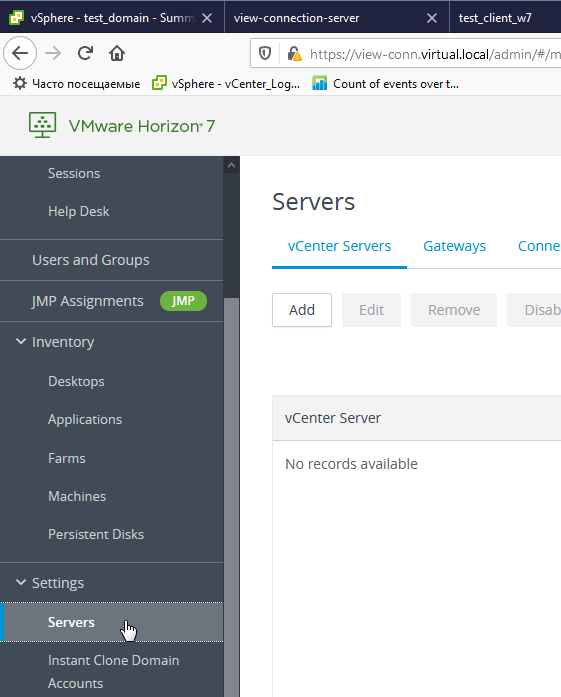Click the 'No records available' text
The height and width of the screenshot is (697, 561).
point(351,464)
